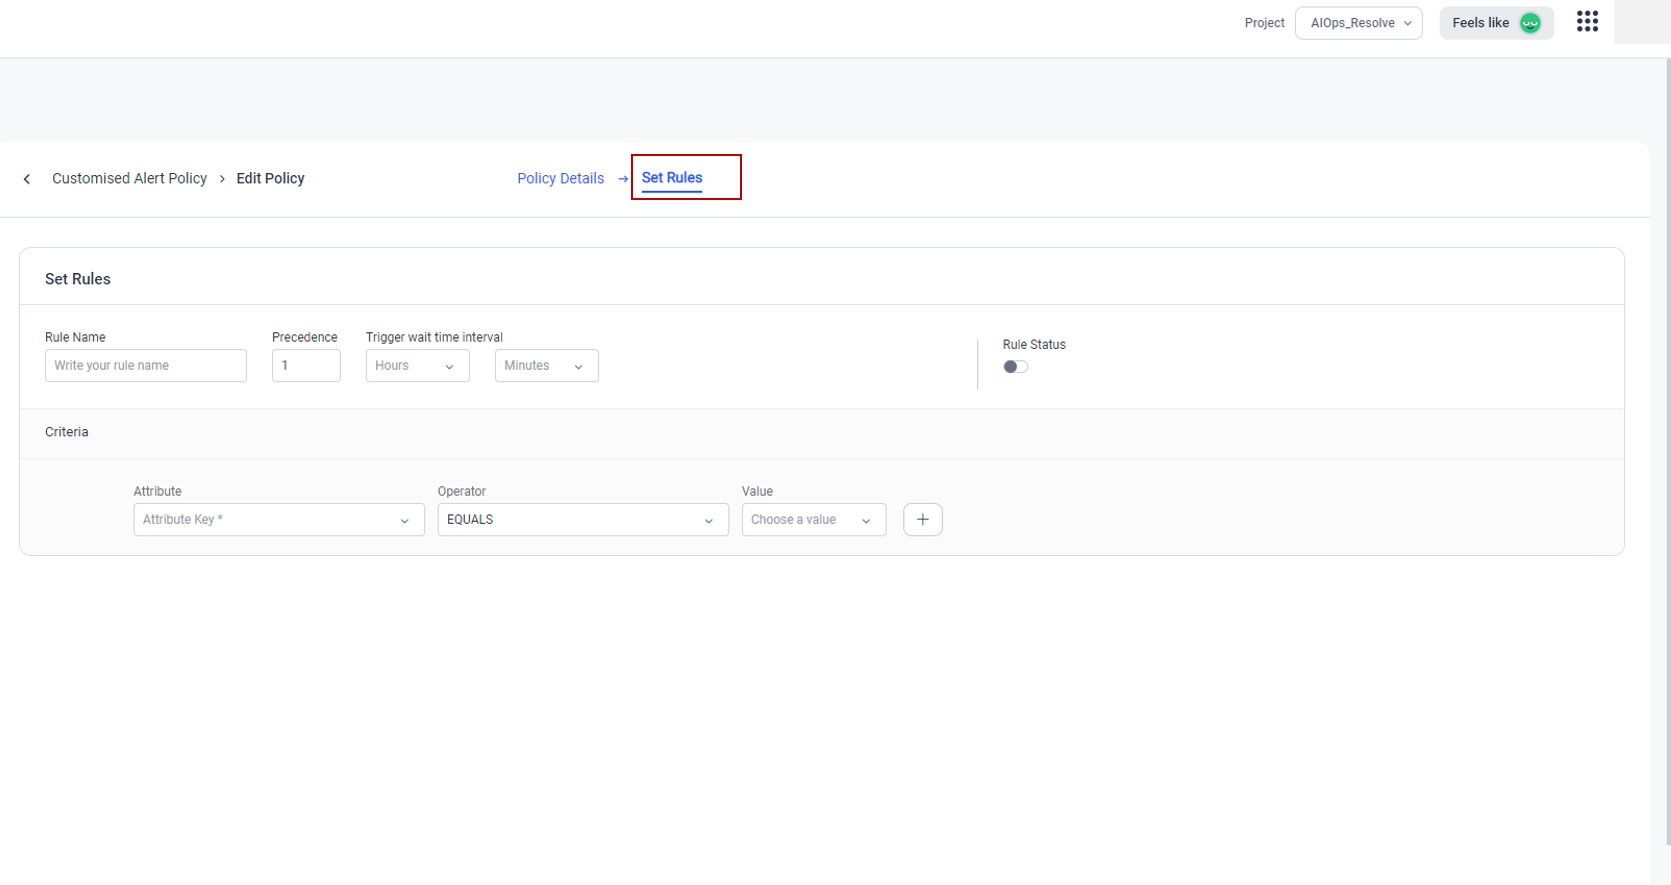Open the Choose a value dropdown
The width and height of the screenshot is (1671, 885).
(x=813, y=520)
